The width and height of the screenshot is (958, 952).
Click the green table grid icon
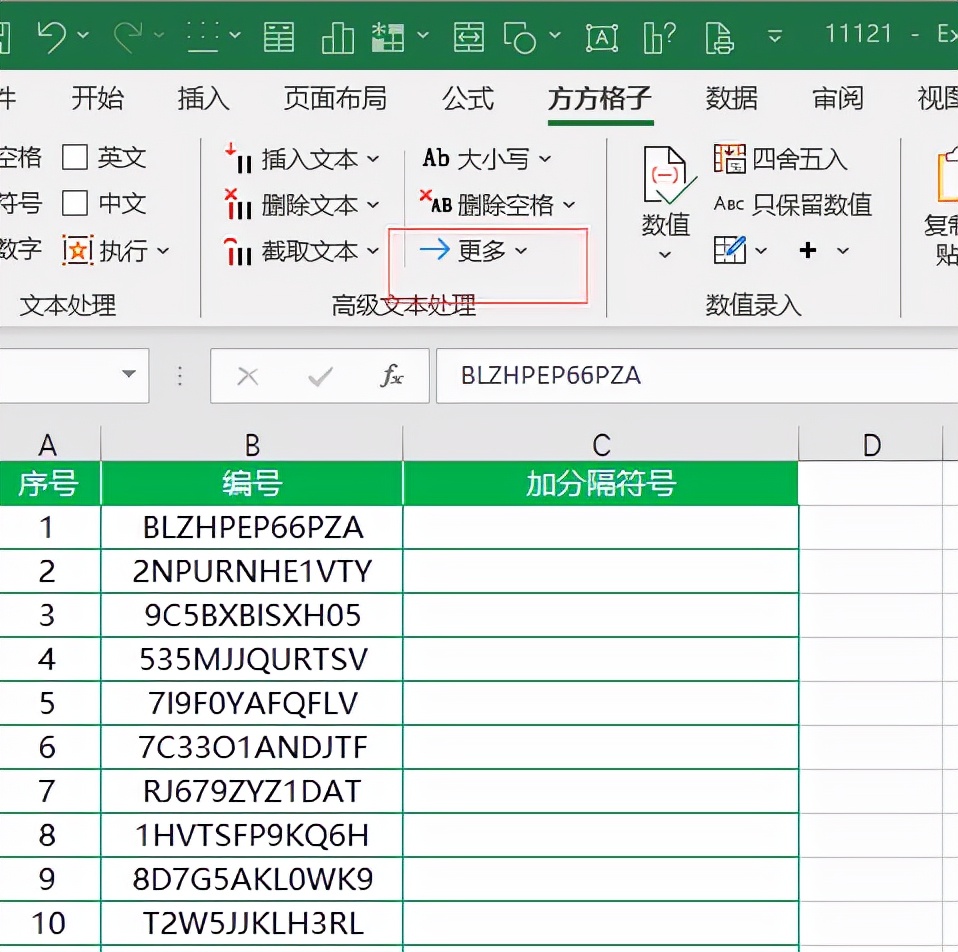coord(388,37)
